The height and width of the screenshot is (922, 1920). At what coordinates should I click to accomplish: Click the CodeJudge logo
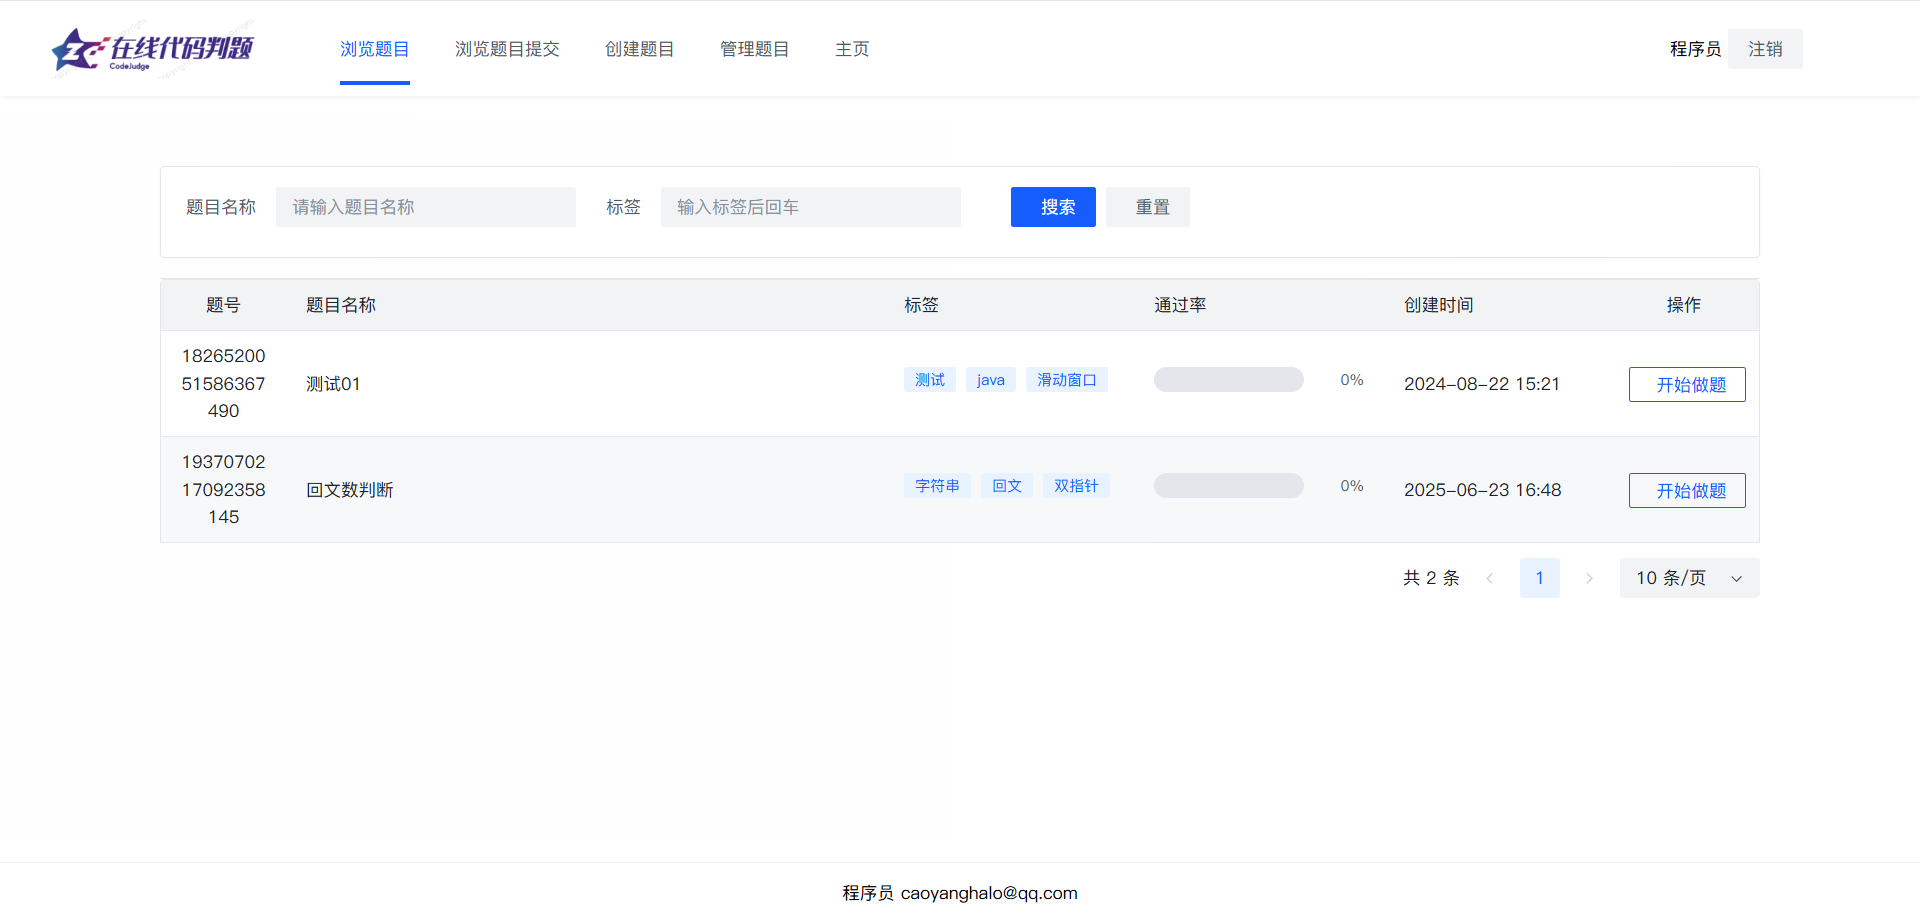click(153, 49)
